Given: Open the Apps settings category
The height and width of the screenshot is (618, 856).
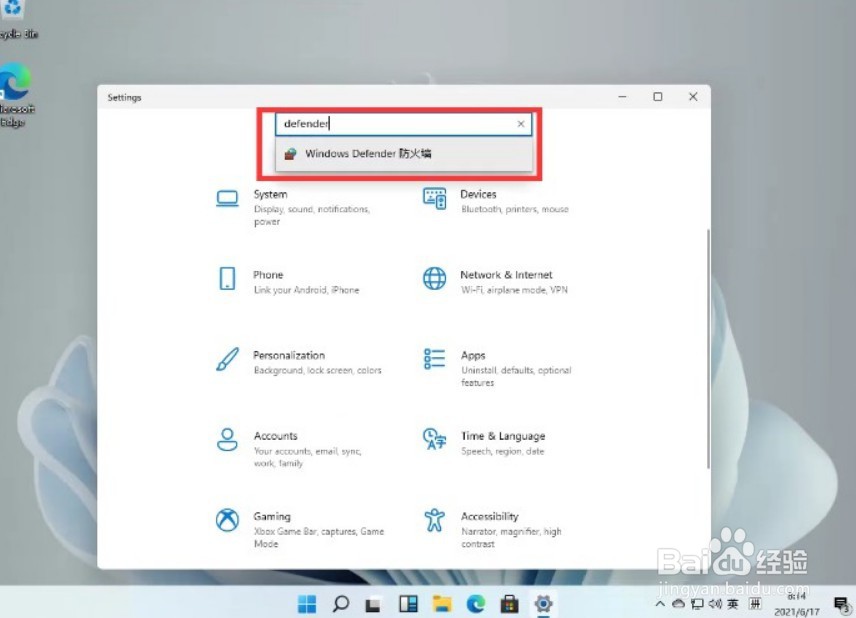Looking at the screenshot, I should click(497, 368).
